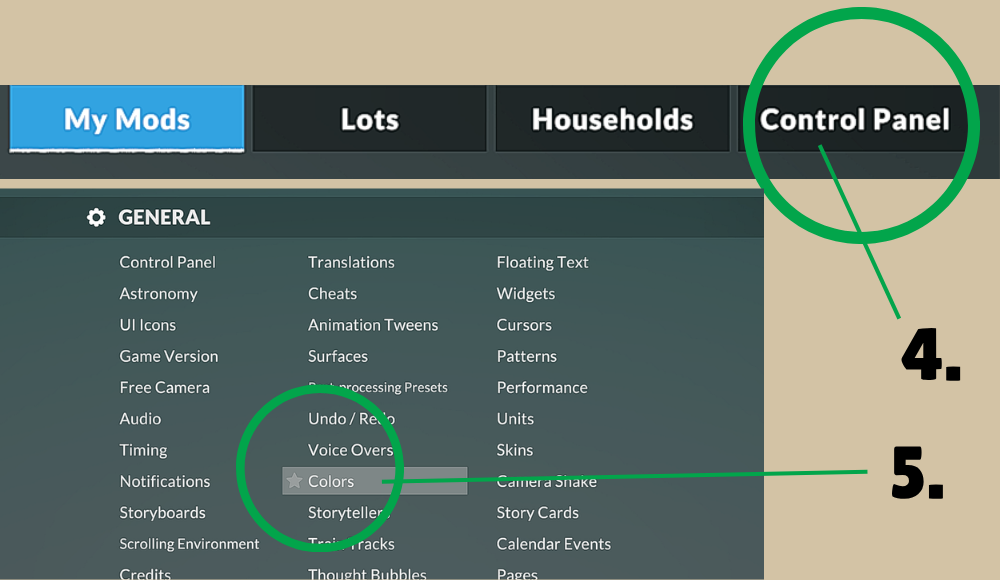This screenshot has width=1000, height=580.
Task: Open the Storyboards section
Action: pyautogui.click(x=163, y=512)
